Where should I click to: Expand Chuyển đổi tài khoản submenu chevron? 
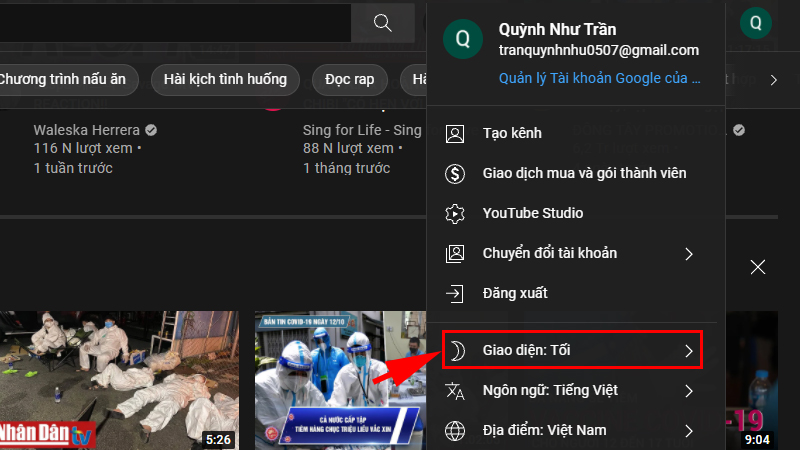[x=689, y=254]
